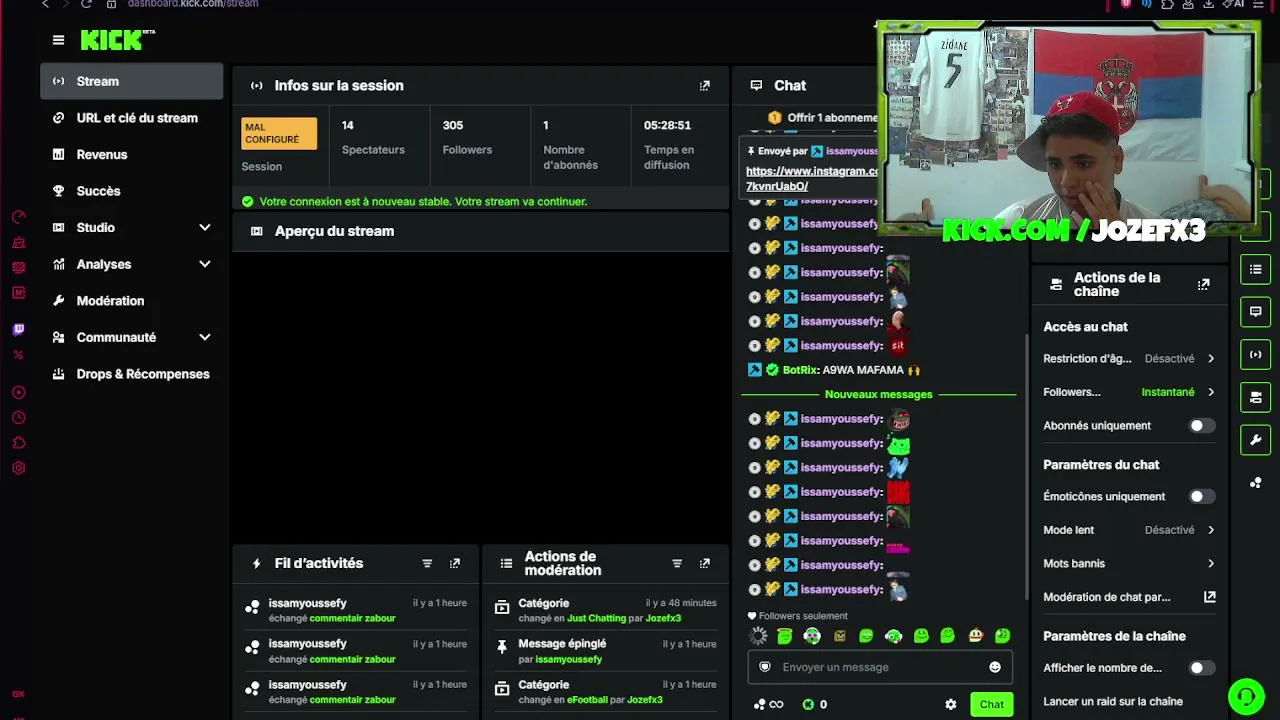1280x720 pixels.
Task: Click the Offrir 1 abonnement banner in chat
Action: click(823, 118)
